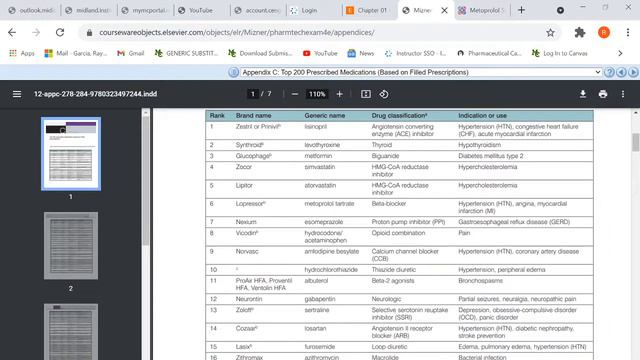
Task: Click the Lipitor brand name cell
Action: (x=244, y=185)
